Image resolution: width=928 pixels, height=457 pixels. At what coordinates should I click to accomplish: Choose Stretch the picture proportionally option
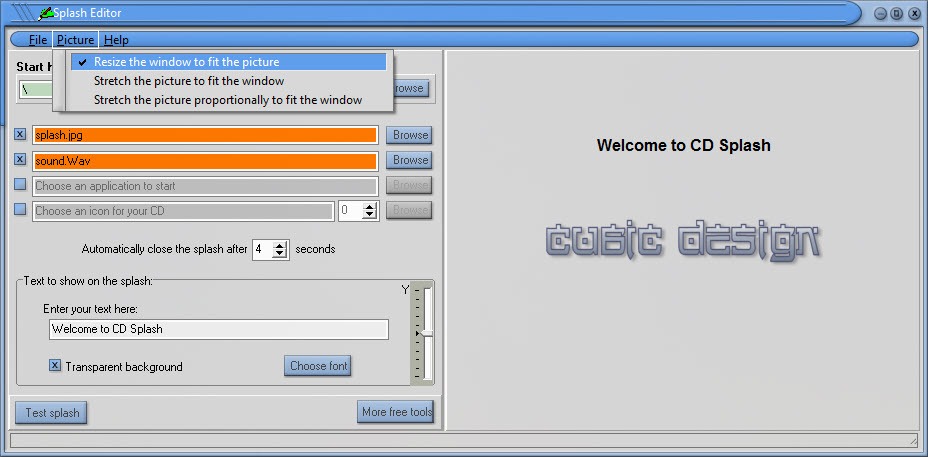[x=227, y=100]
